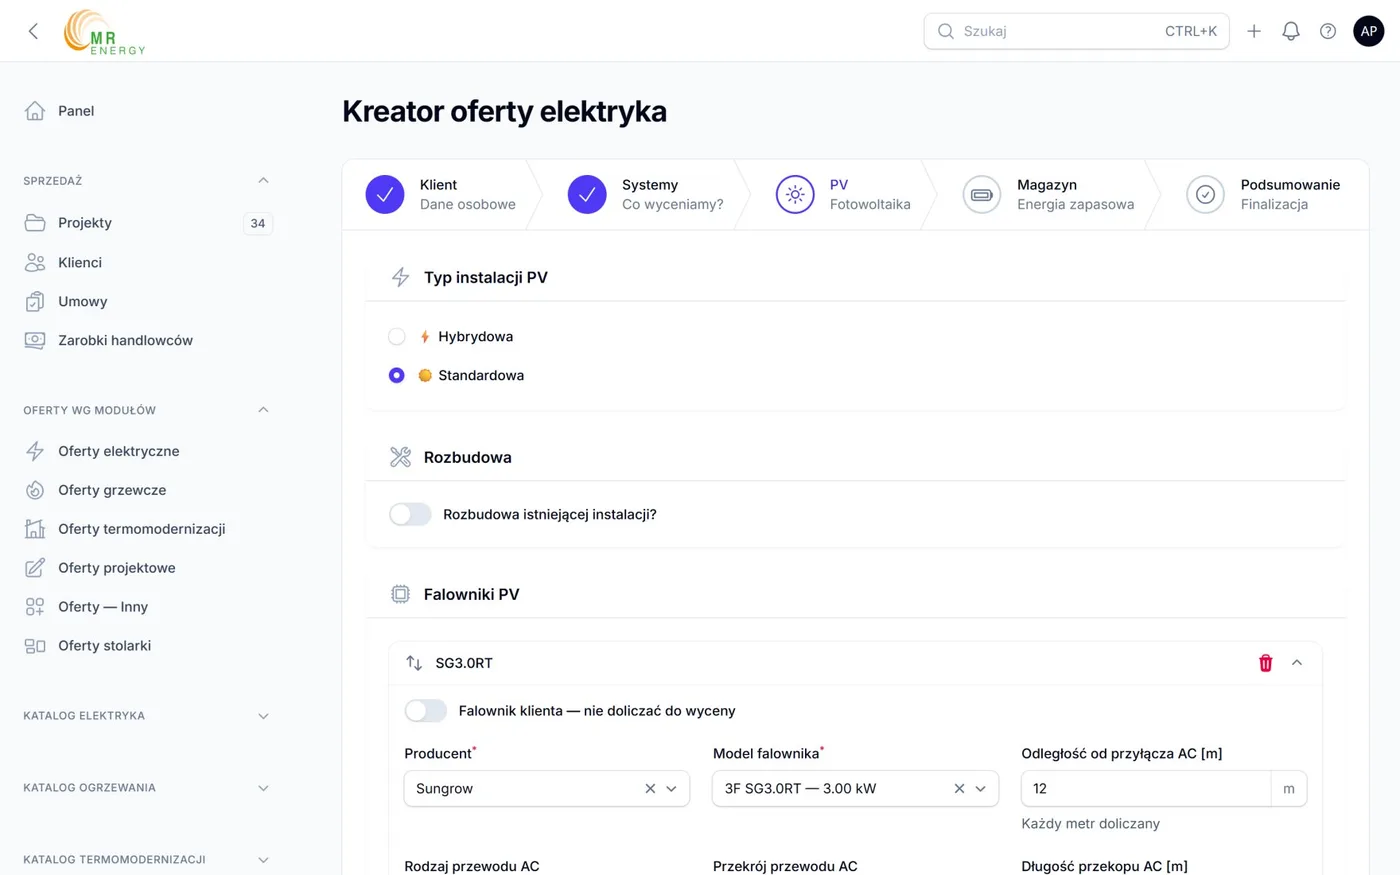Viewport: 1400px width, 875px height.
Task: Click the Falowniki PV section heading
Action: tap(472, 595)
